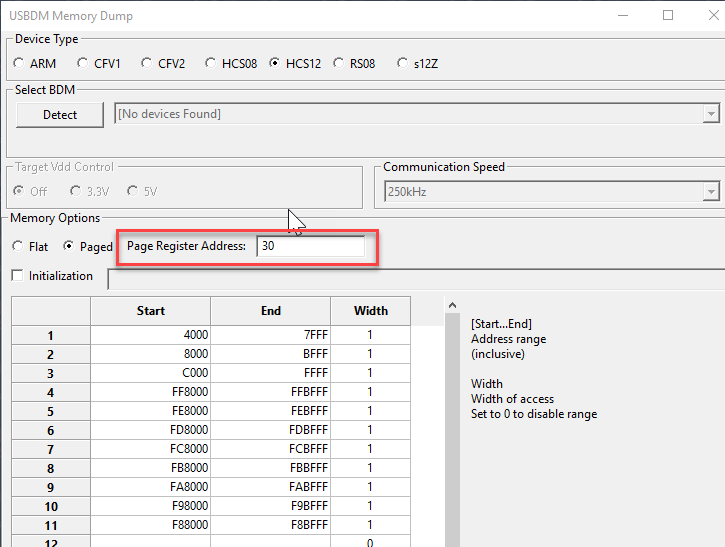This screenshot has width=725, height=547.
Task: Select row header 9
Action: pyautogui.click(x=51, y=487)
